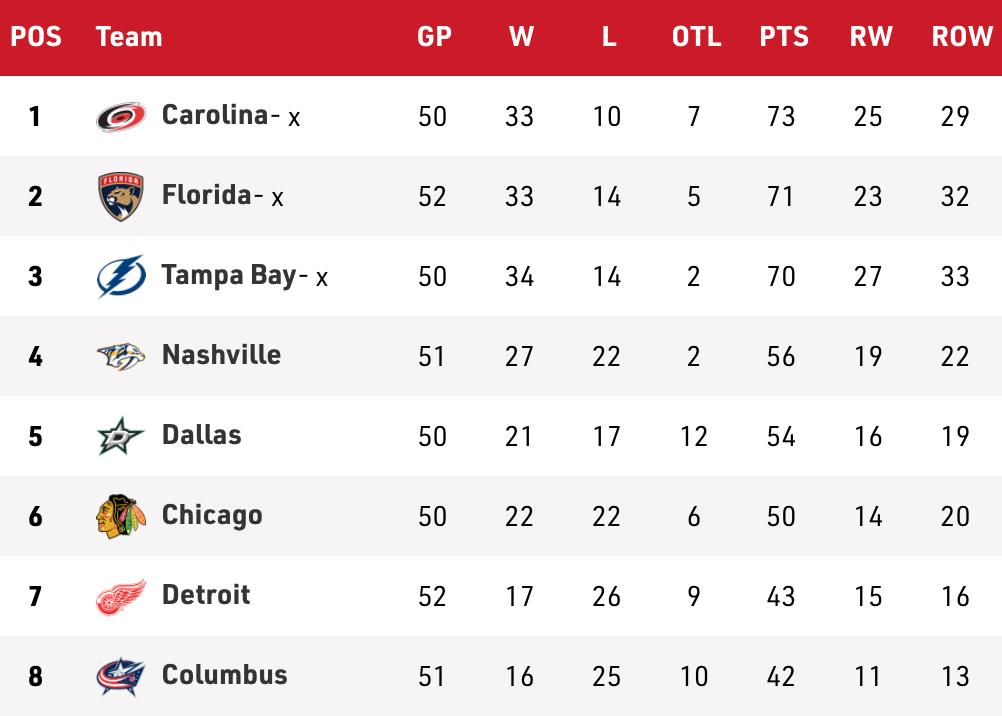Select the Nashville team name
This screenshot has height=716, width=1002.
pos(221,355)
